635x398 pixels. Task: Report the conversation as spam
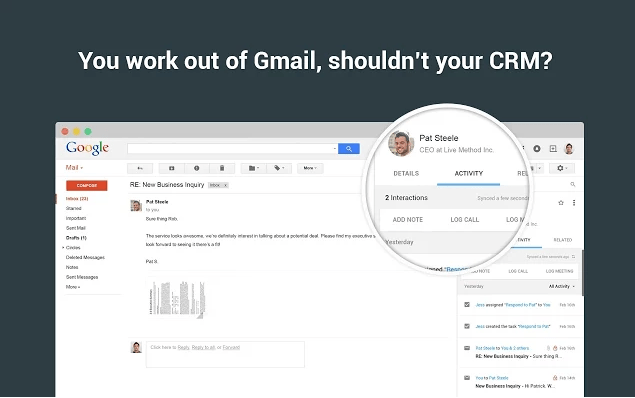tap(197, 168)
